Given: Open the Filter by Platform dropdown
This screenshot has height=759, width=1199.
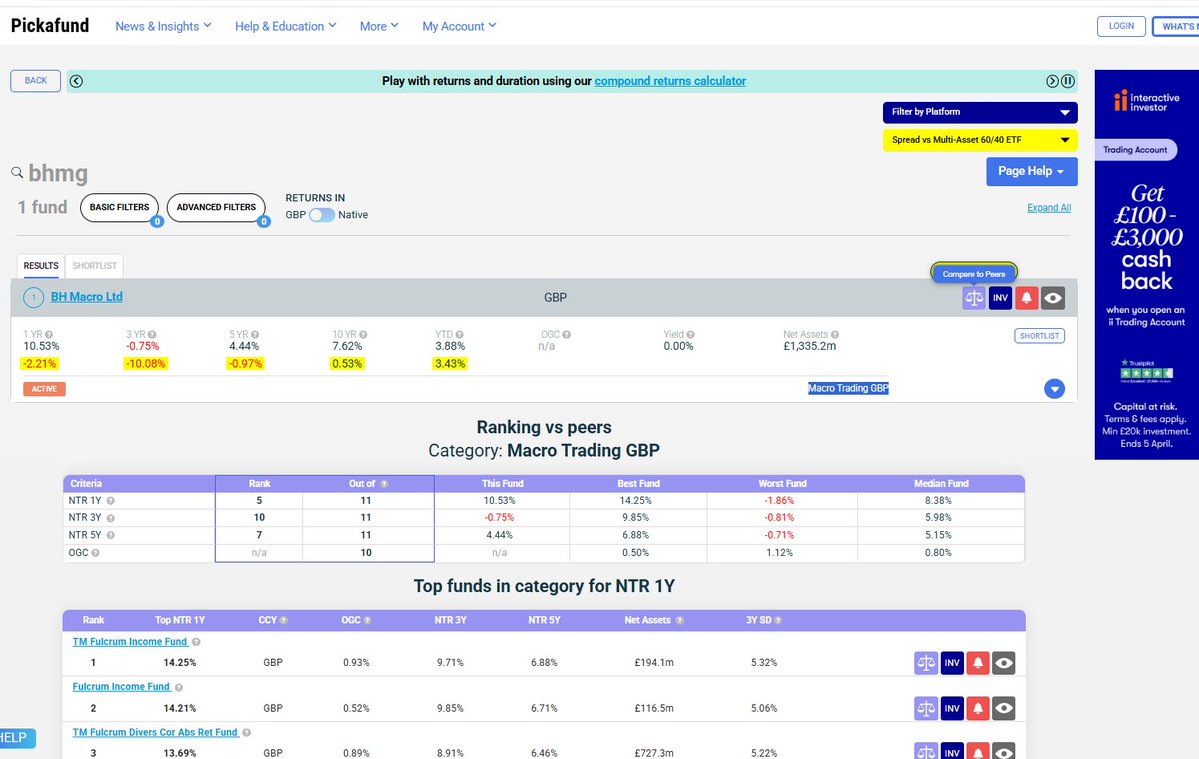Looking at the screenshot, I should 980,112.
